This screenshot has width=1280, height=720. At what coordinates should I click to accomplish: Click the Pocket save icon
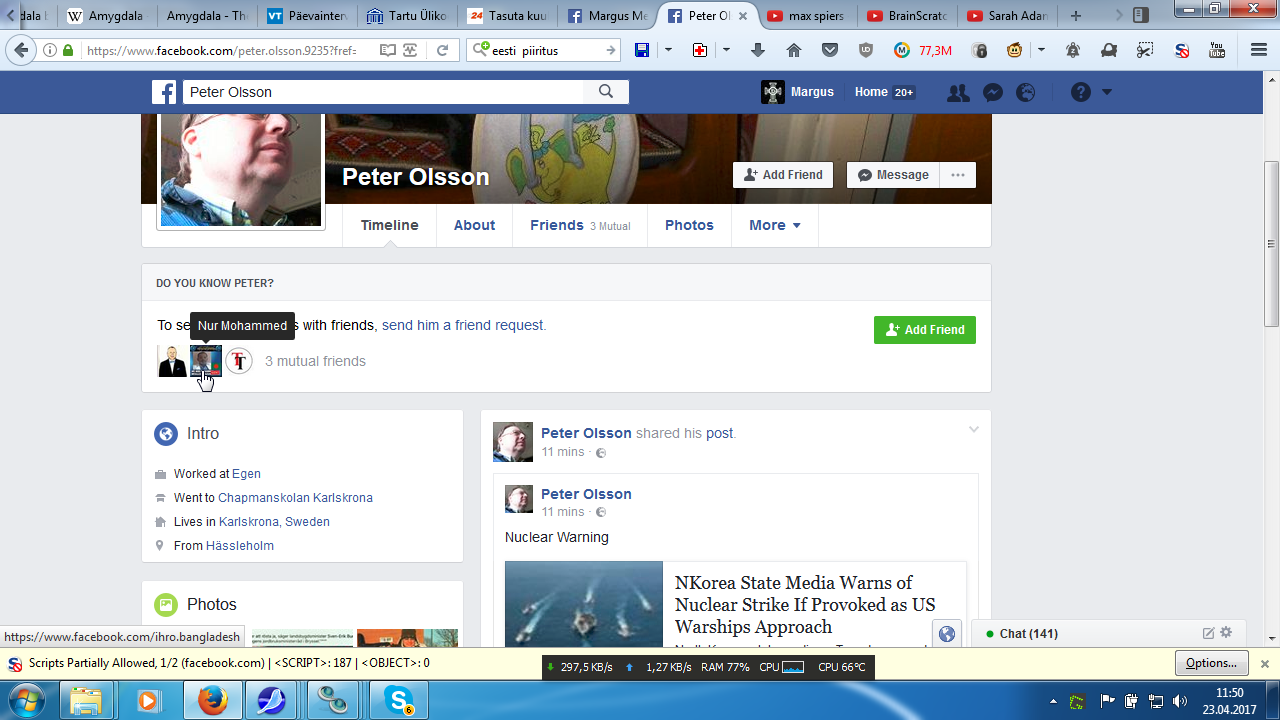[x=830, y=50]
